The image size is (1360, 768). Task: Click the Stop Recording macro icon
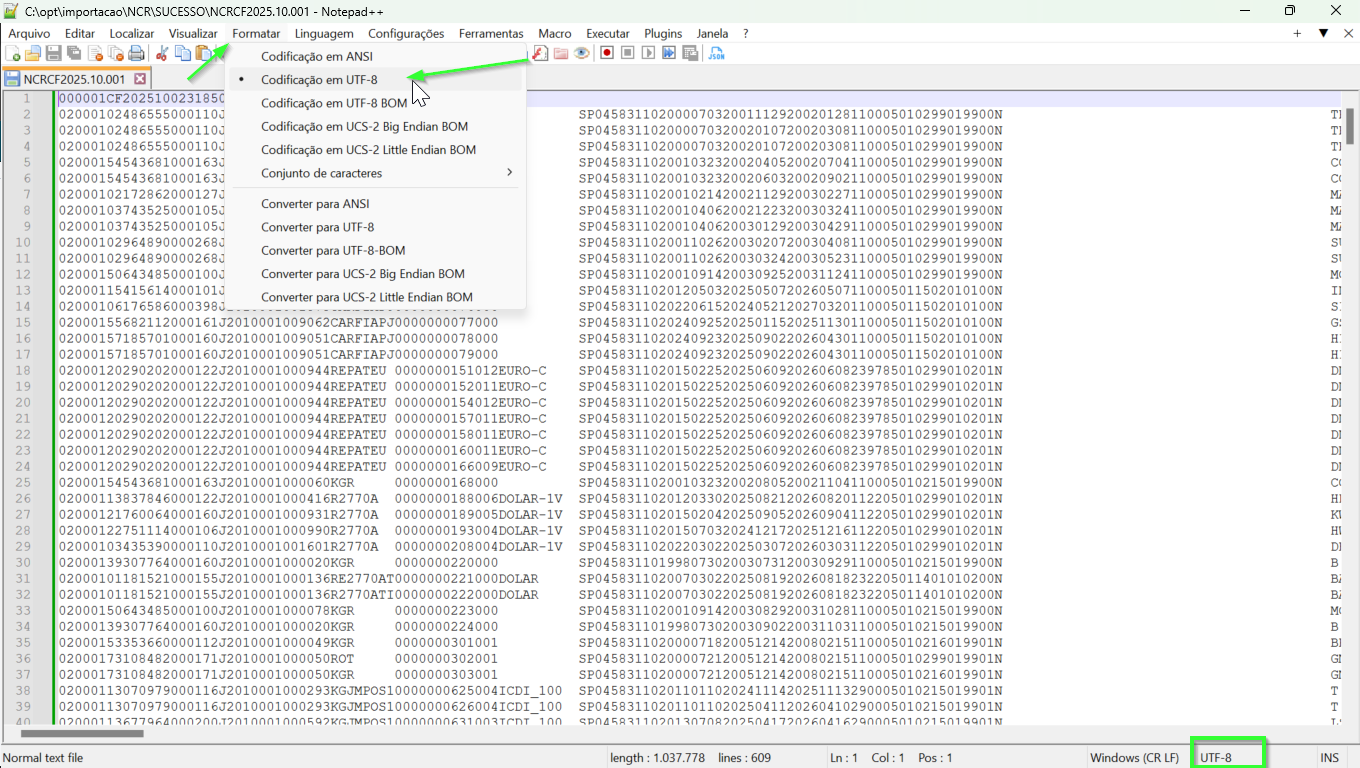tap(628, 53)
